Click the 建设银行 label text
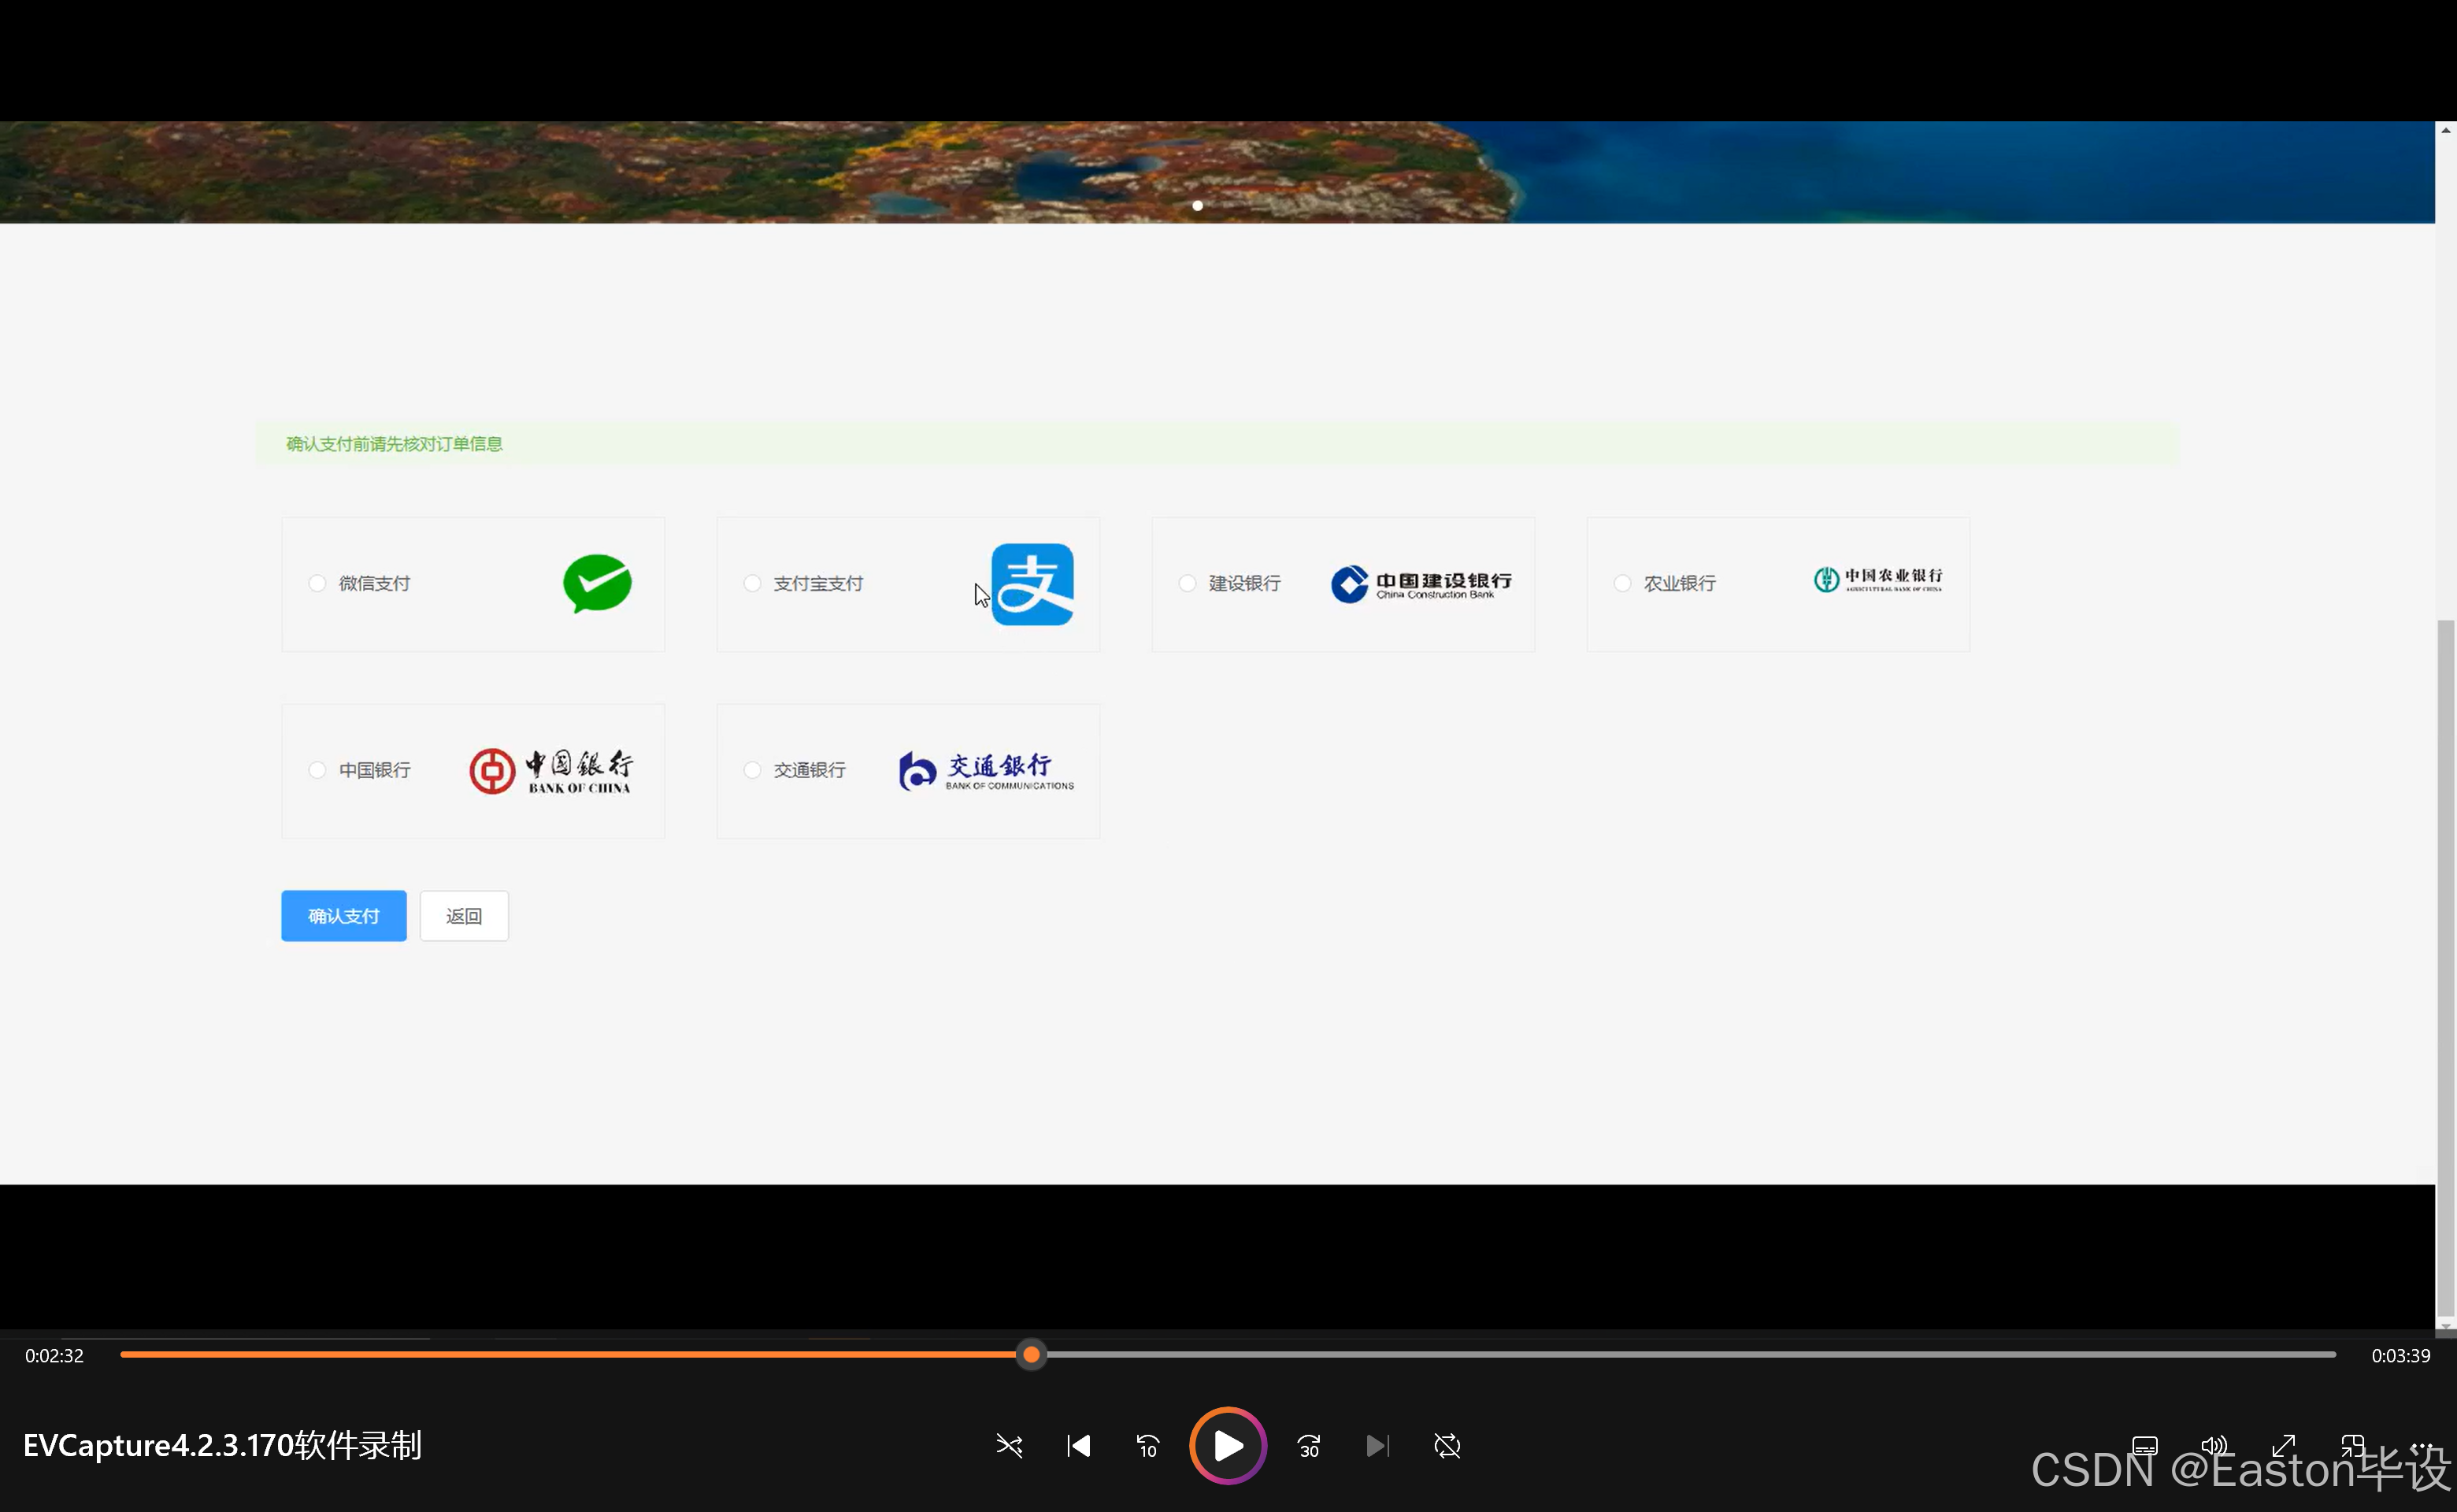 click(x=1244, y=583)
